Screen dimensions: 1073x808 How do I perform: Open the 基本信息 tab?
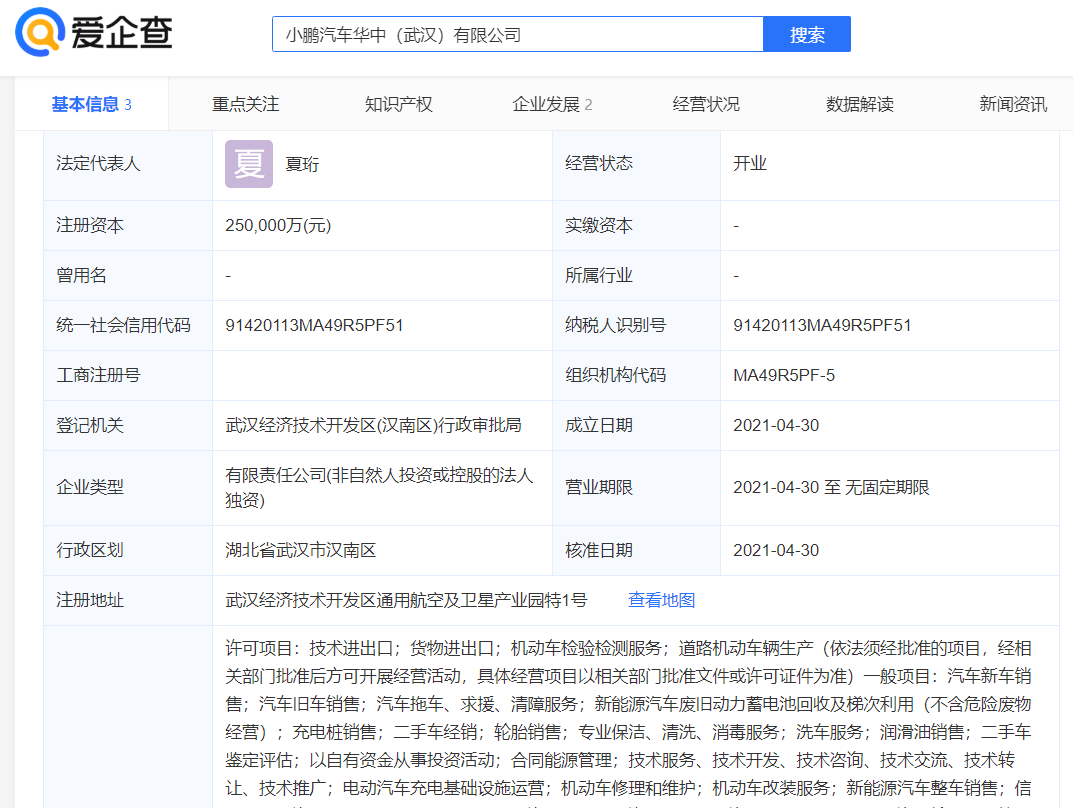92,104
